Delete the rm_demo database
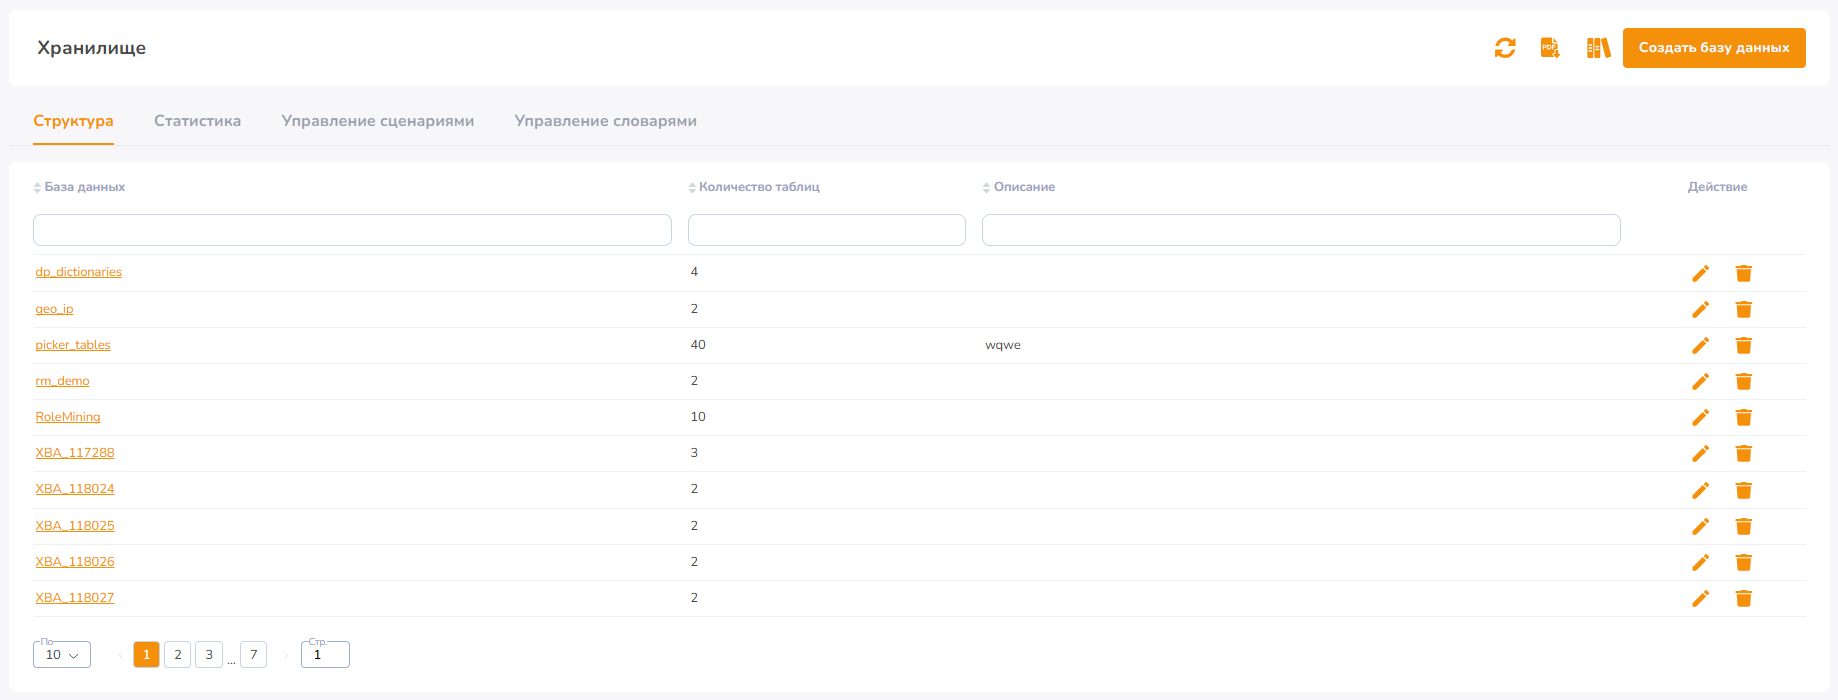The width and height of the screenshot is (1838, 700). click(x=1744, y=381)
